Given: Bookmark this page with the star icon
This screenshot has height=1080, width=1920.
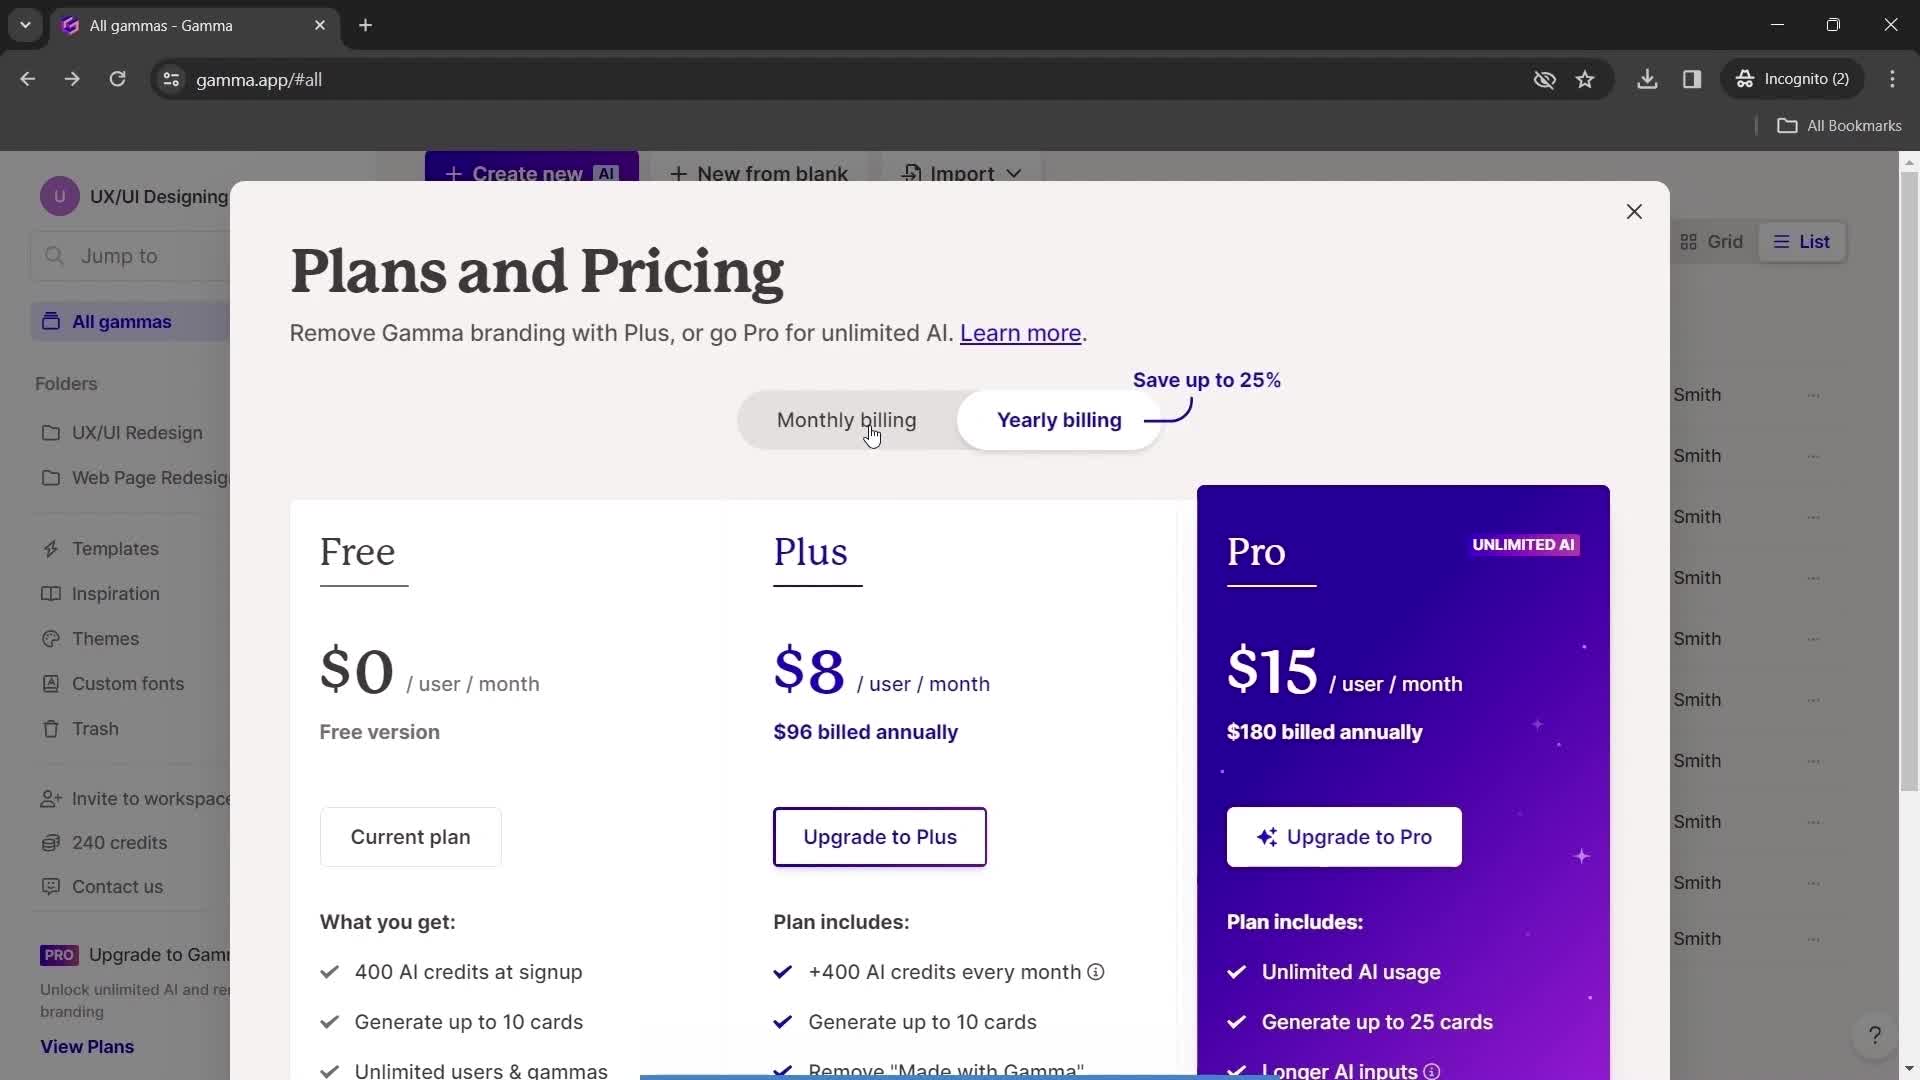Looking at the screenshot, I should tap(1585, 79).
